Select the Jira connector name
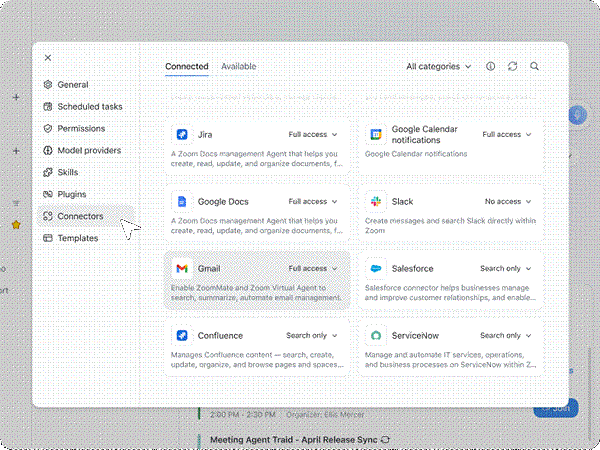This screenshot has height=450, width=600. pos(205,134)
